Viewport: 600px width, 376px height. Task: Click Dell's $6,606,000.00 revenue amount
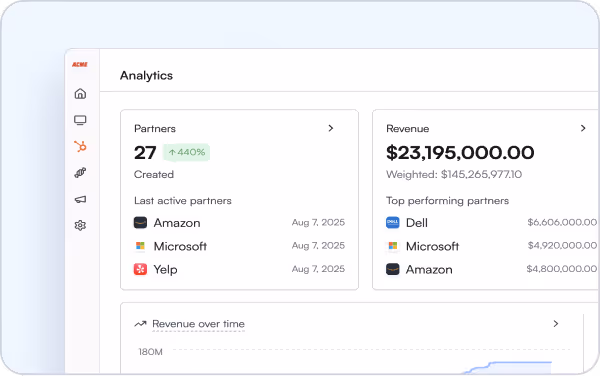tap(562, 222)
